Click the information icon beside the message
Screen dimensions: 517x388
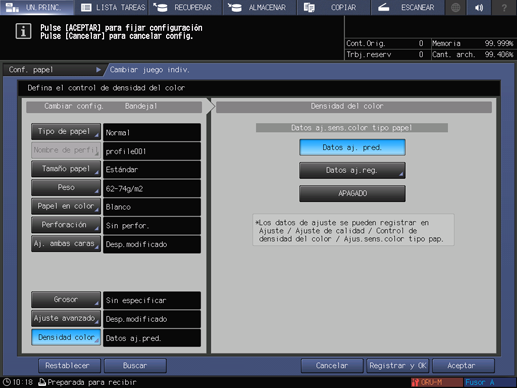point(23,31)
